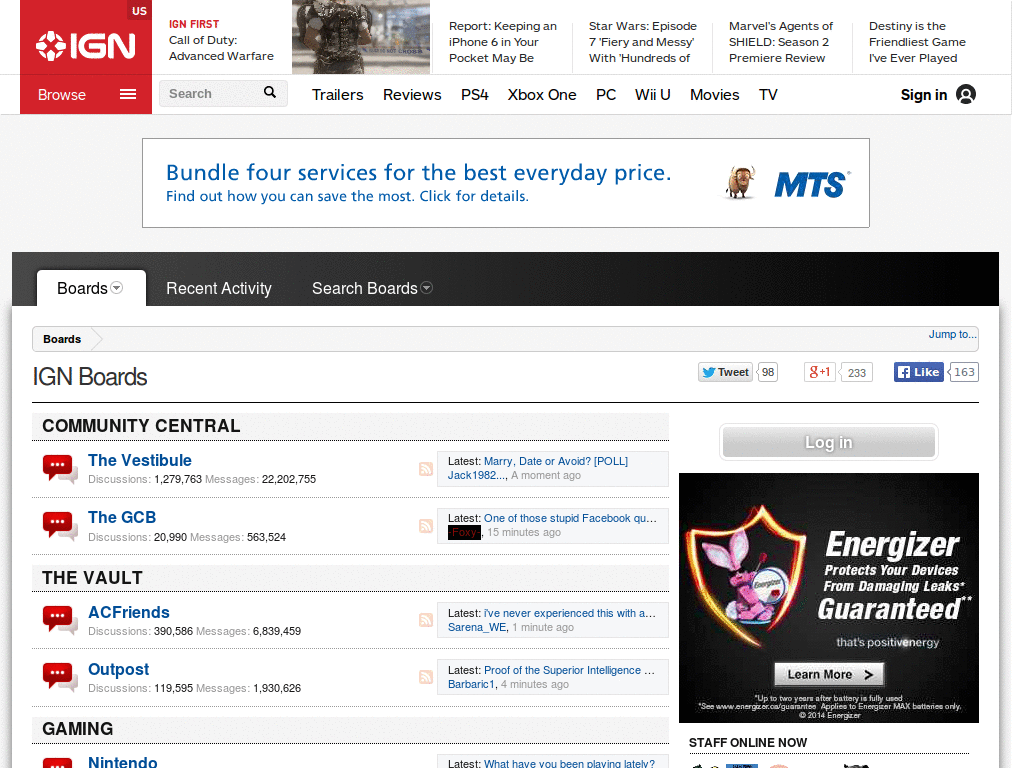Screen dimensions: 1024x768
Task: Go to the Xbox One section
Action: click(542, 95)
